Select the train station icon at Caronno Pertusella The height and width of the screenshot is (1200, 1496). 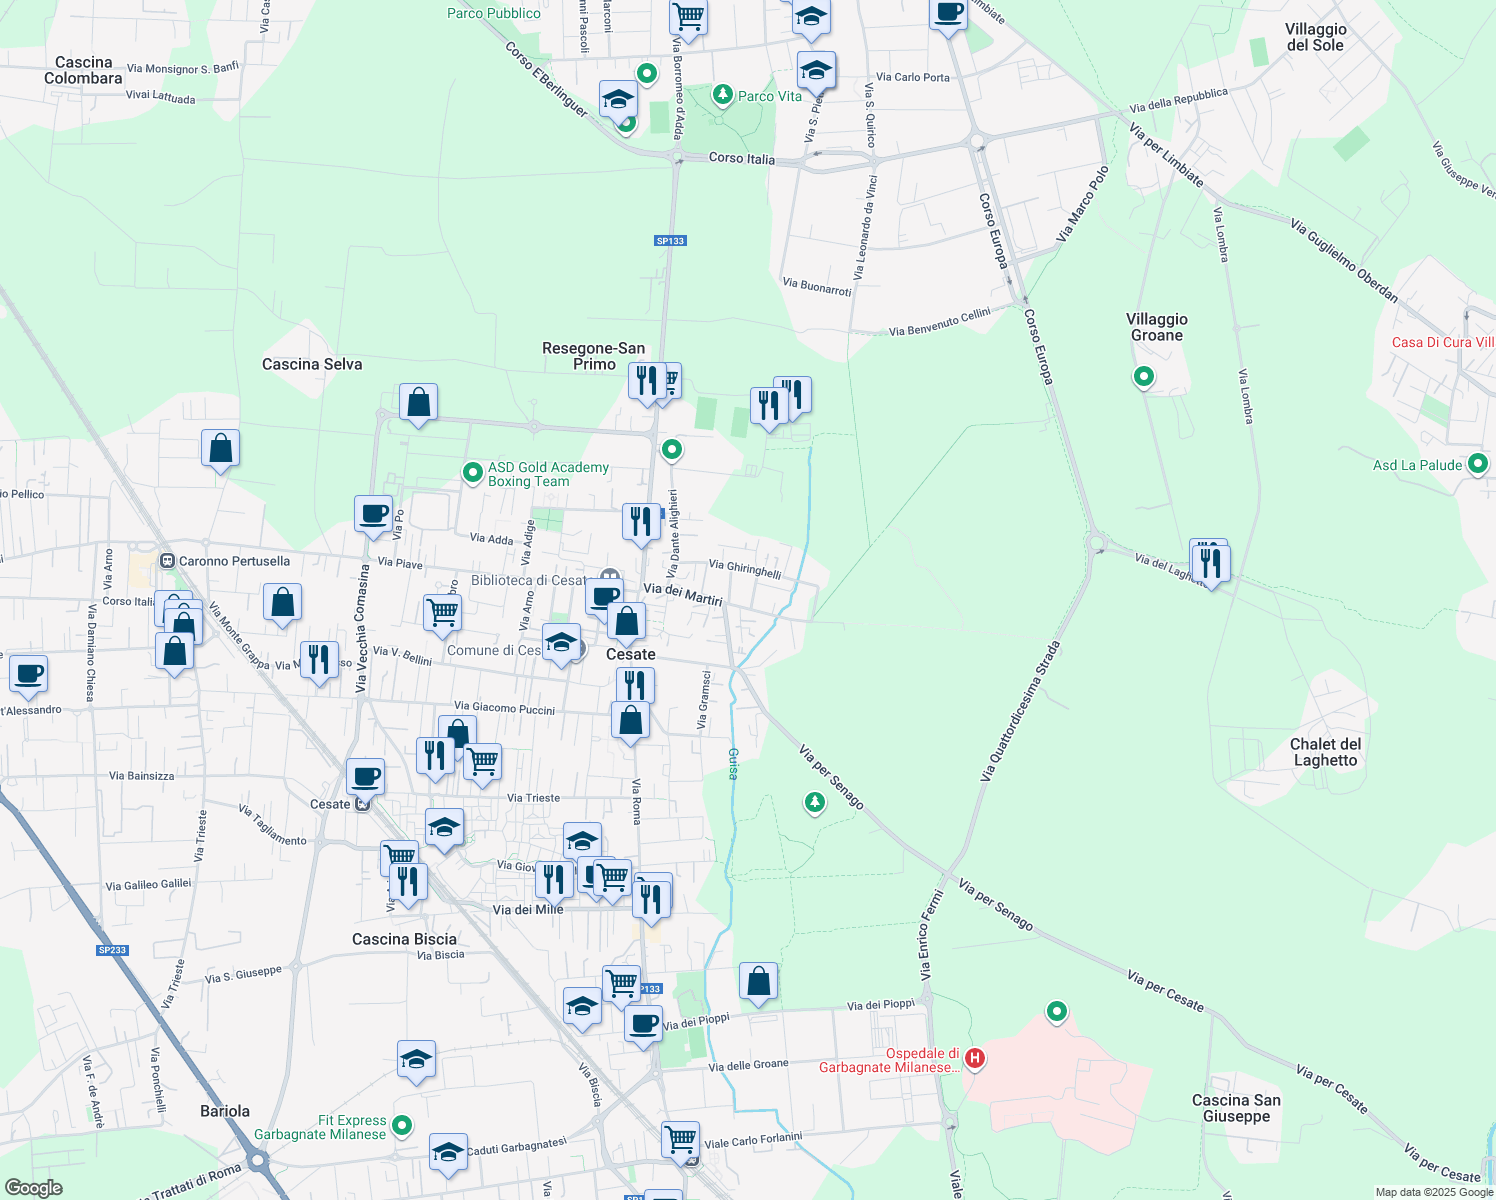(168, 561)
